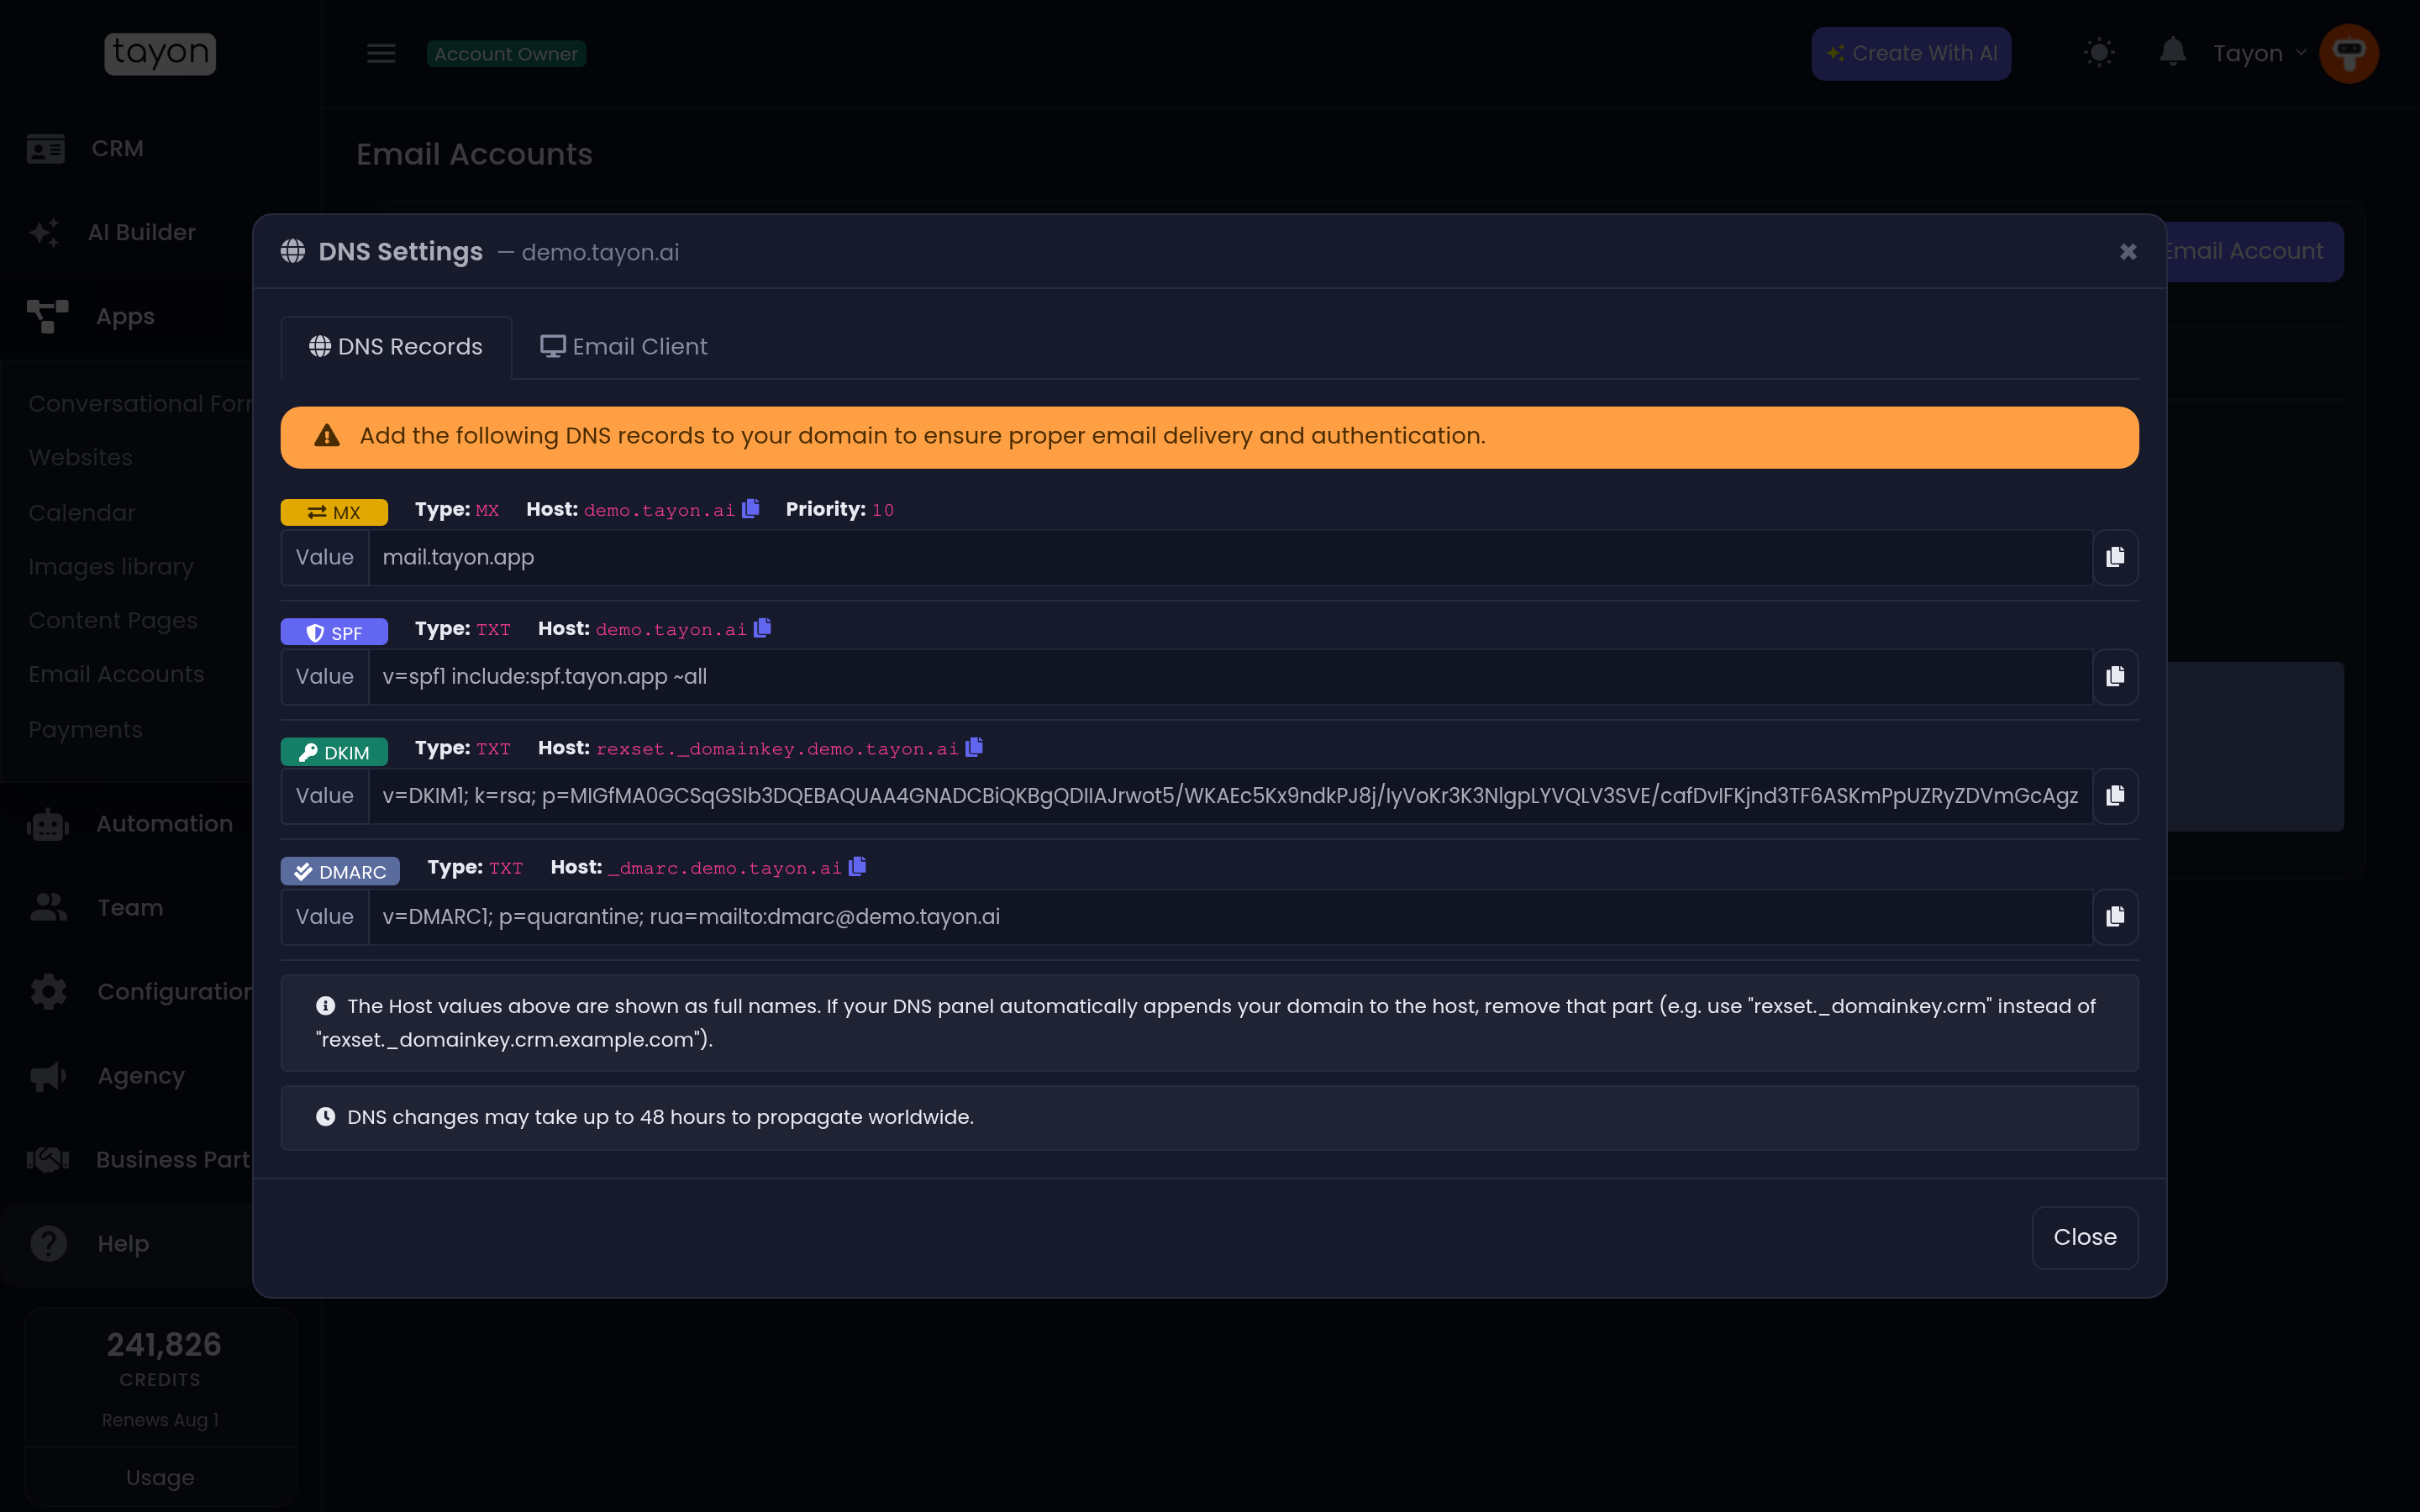2420x1512 pixels.
Task: Click the MX Priority value 10
Action: [883, 510]
